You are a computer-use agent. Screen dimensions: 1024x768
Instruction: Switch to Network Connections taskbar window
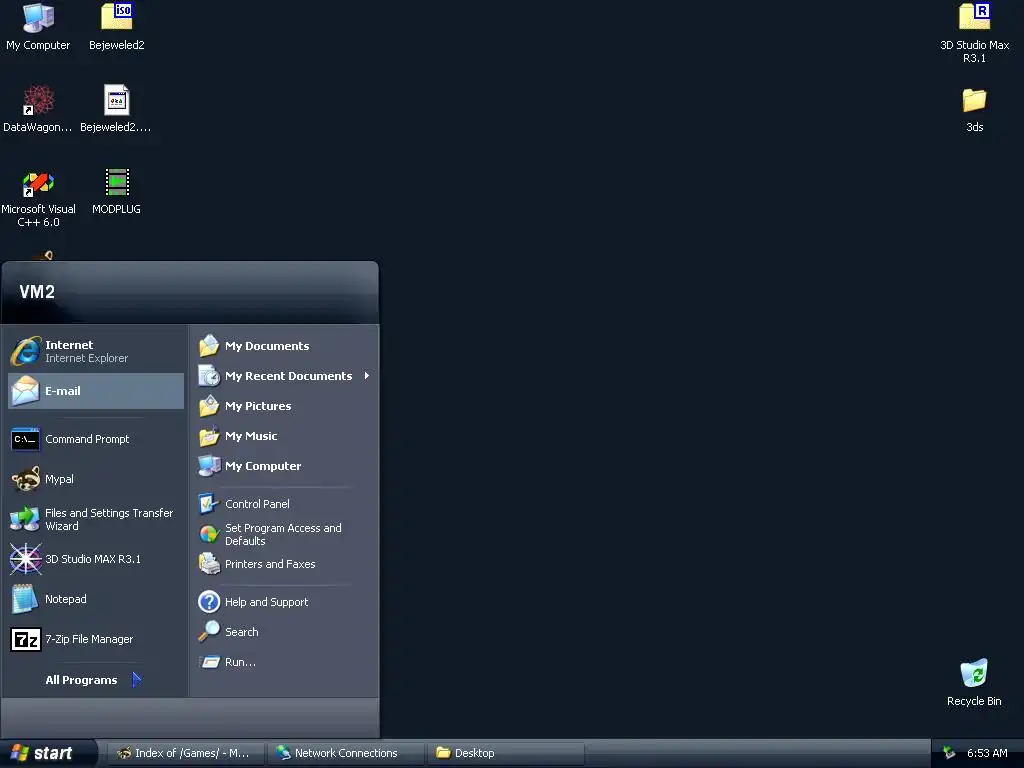coord(345,753)
